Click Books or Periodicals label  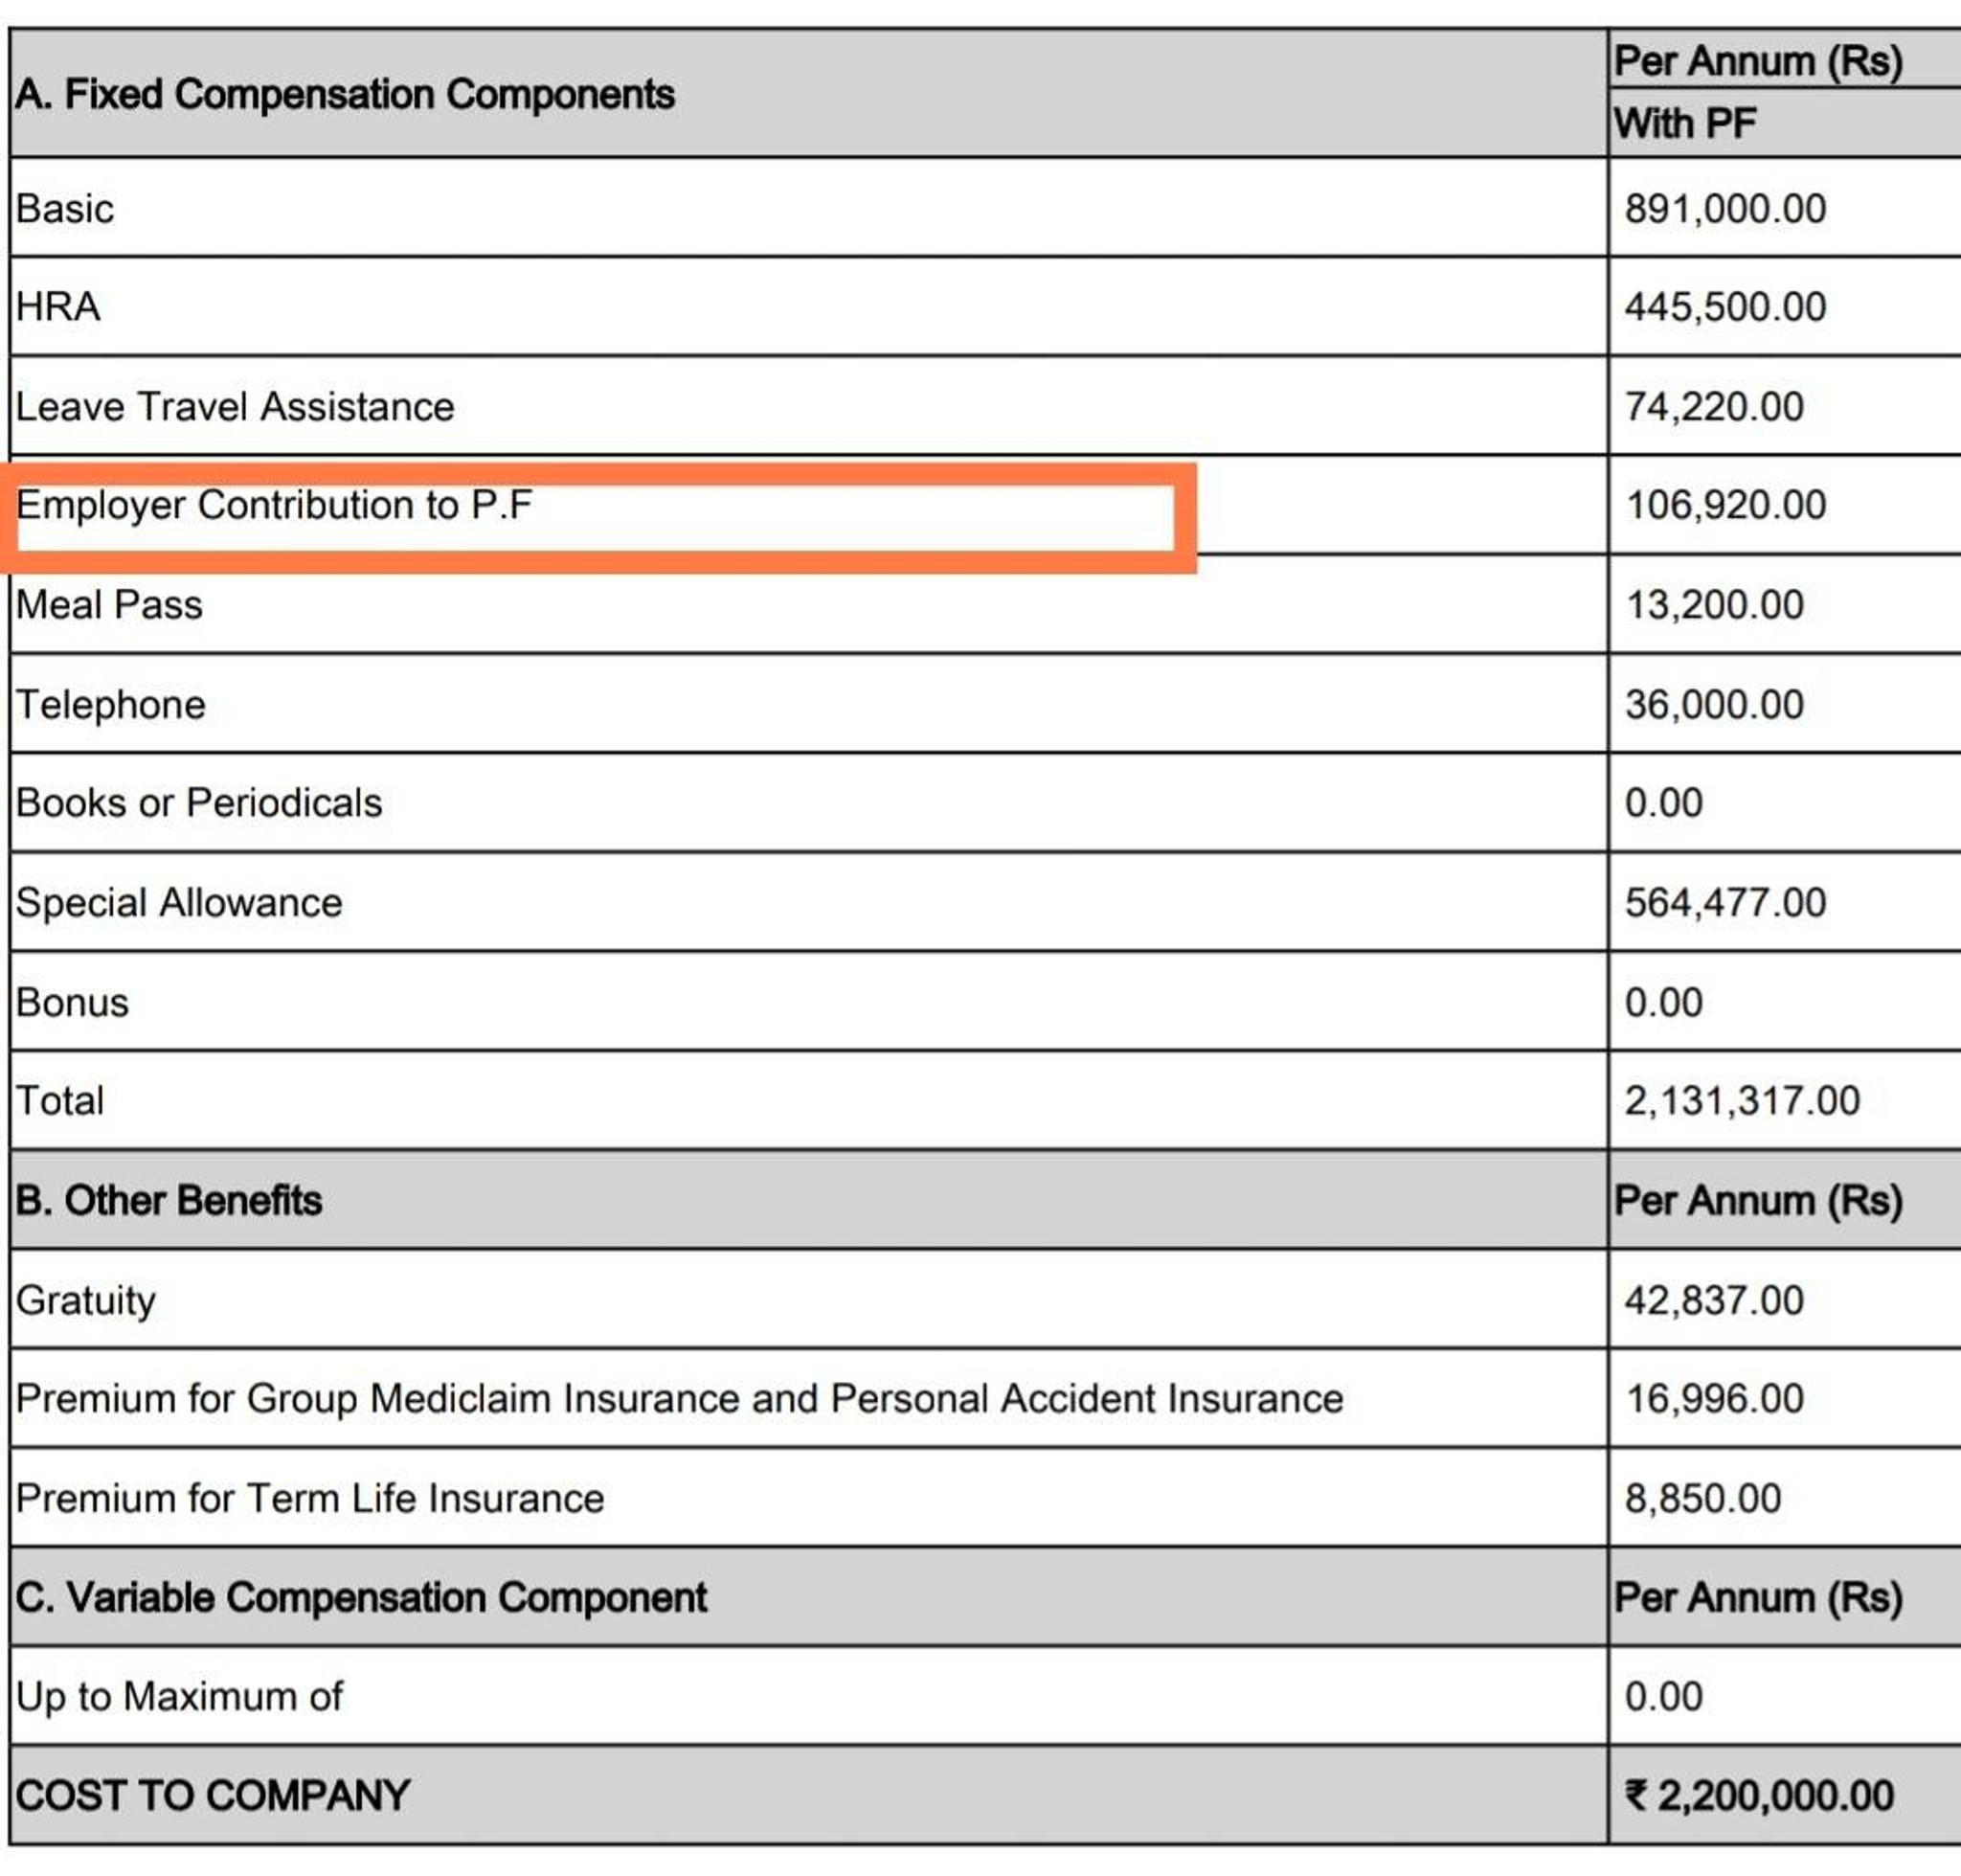pos(199,803)
